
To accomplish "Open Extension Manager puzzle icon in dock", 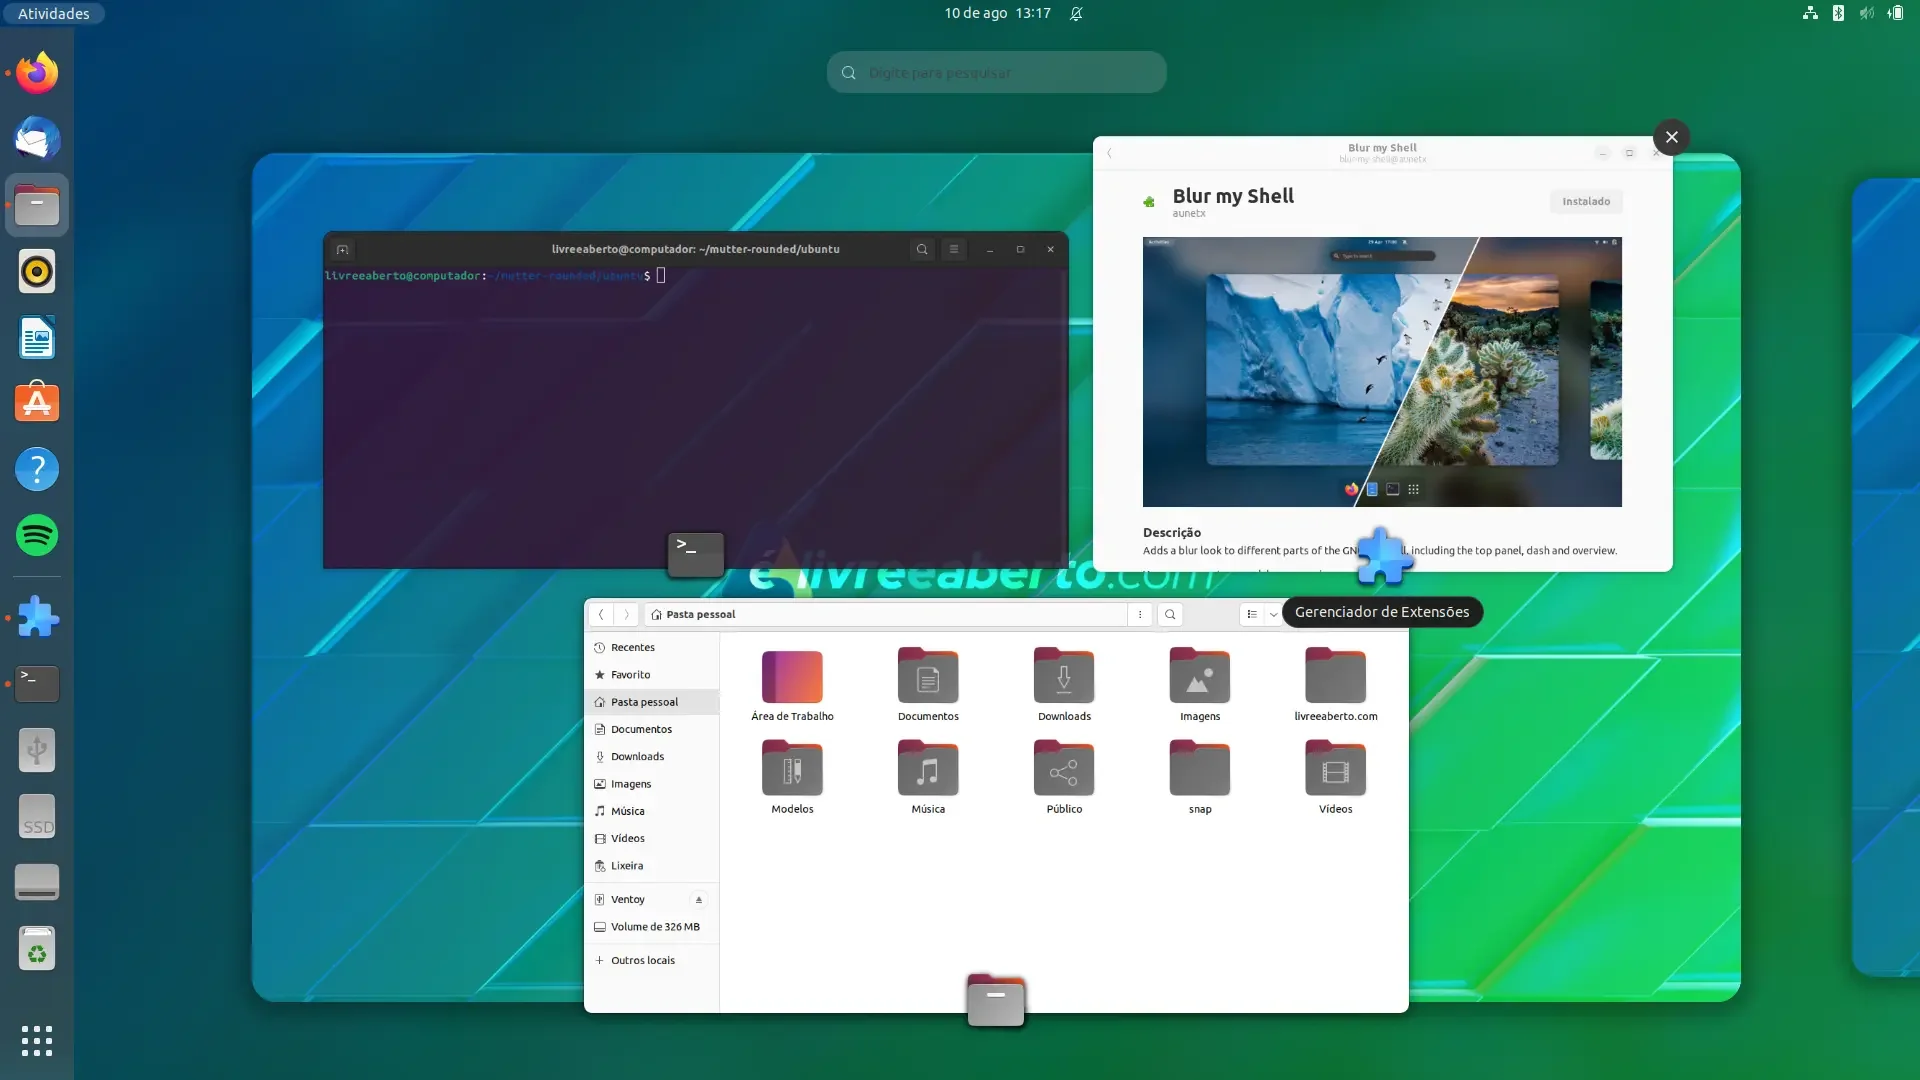I will (37, 617).
